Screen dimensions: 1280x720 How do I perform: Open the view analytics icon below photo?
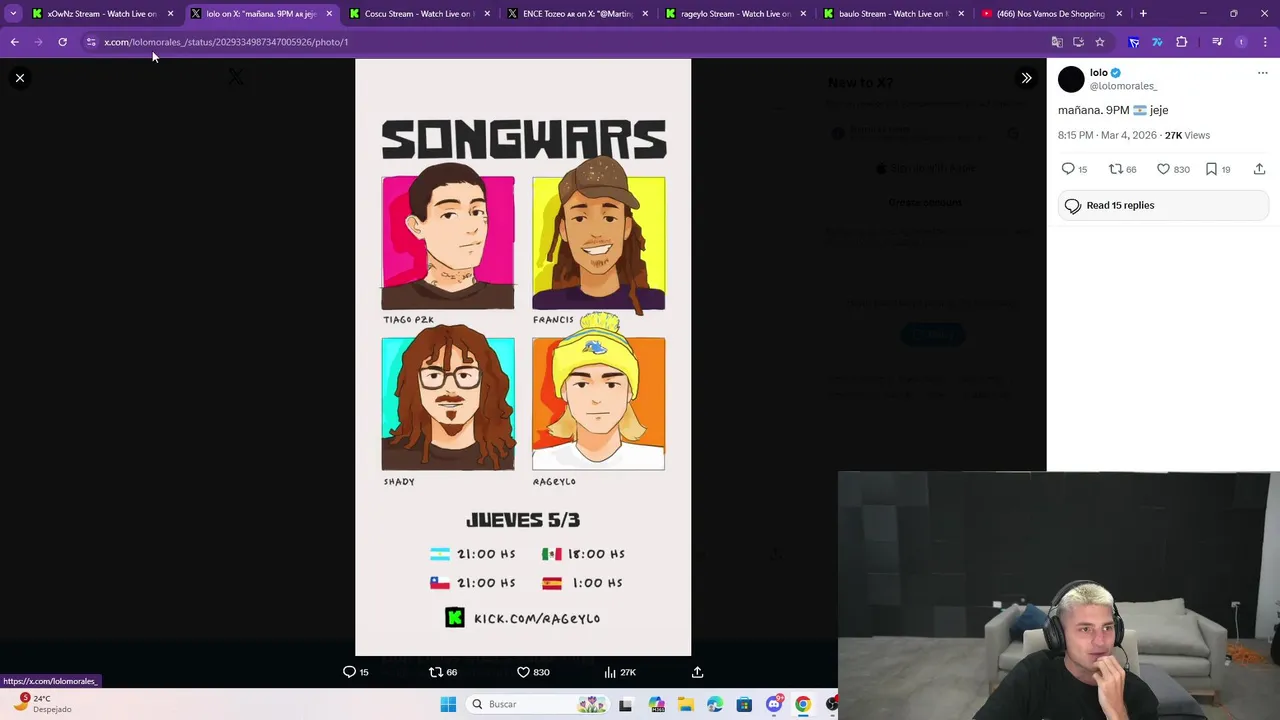point(610,672)
